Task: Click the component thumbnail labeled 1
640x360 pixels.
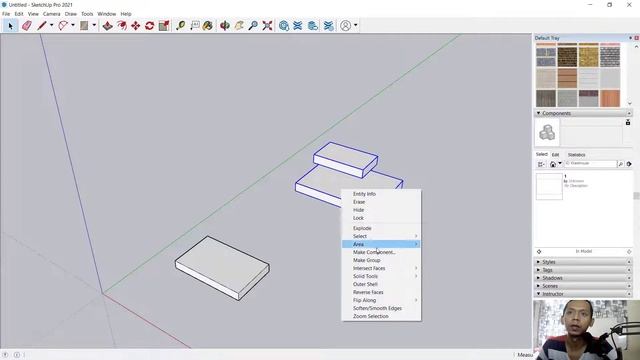Action: coord(549,187)
